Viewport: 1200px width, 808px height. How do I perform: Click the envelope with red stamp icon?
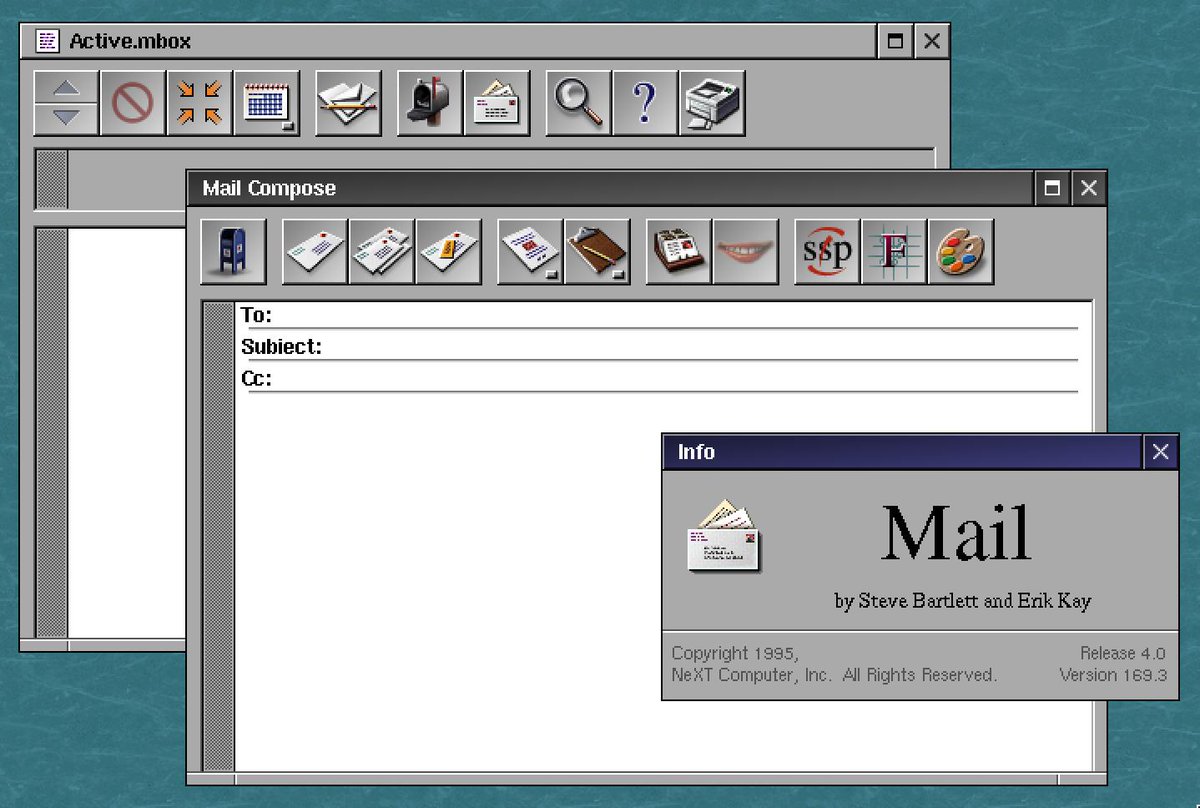click(x=530, y=252)
